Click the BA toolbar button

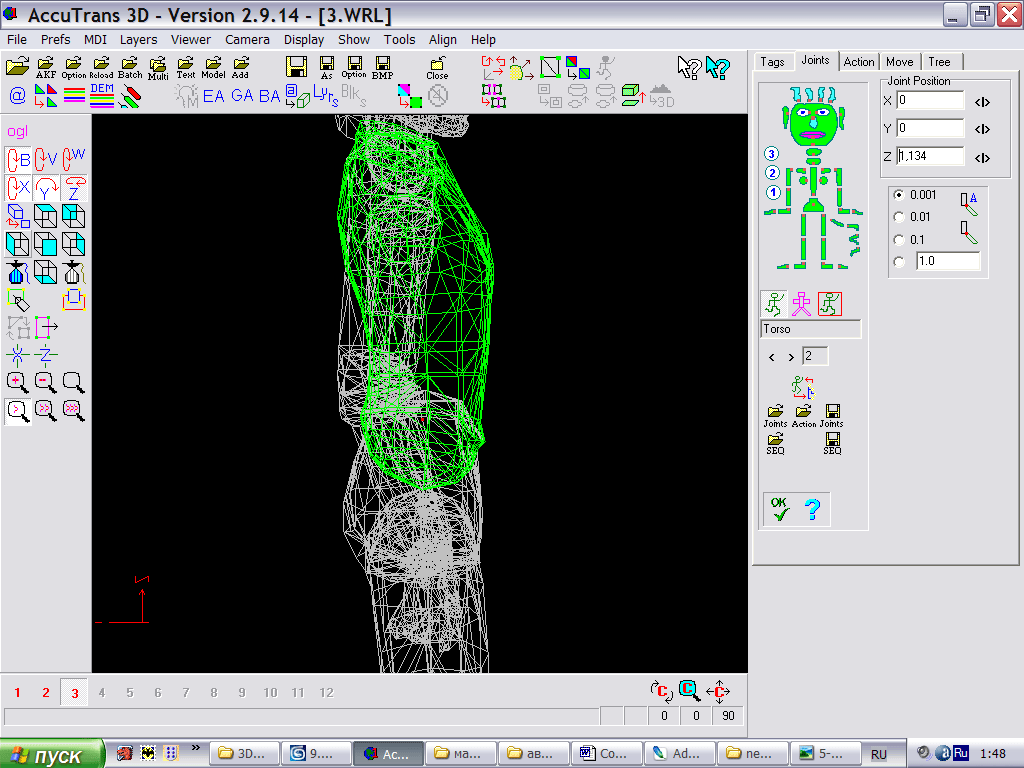pos(269,96)
